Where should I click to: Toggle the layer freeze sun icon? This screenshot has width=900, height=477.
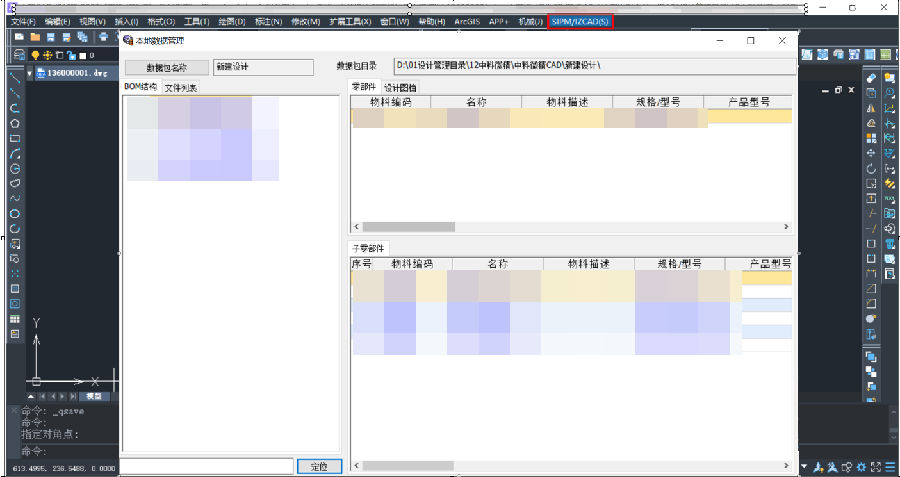pos(47,55)
